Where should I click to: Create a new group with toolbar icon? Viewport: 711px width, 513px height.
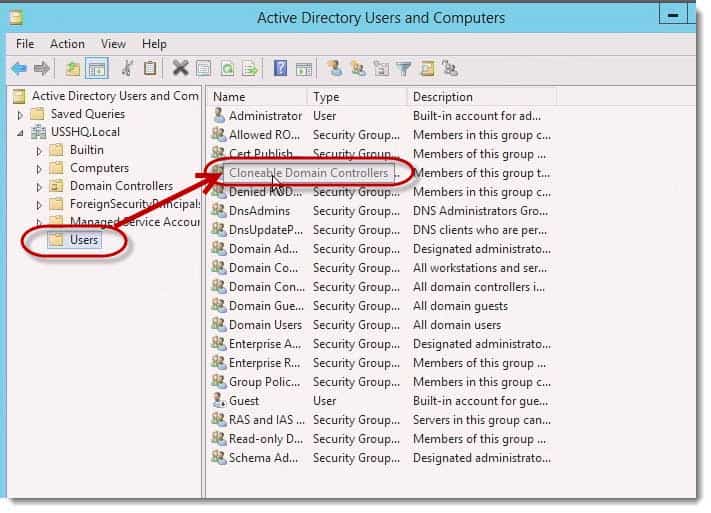[x=358, y=69]
